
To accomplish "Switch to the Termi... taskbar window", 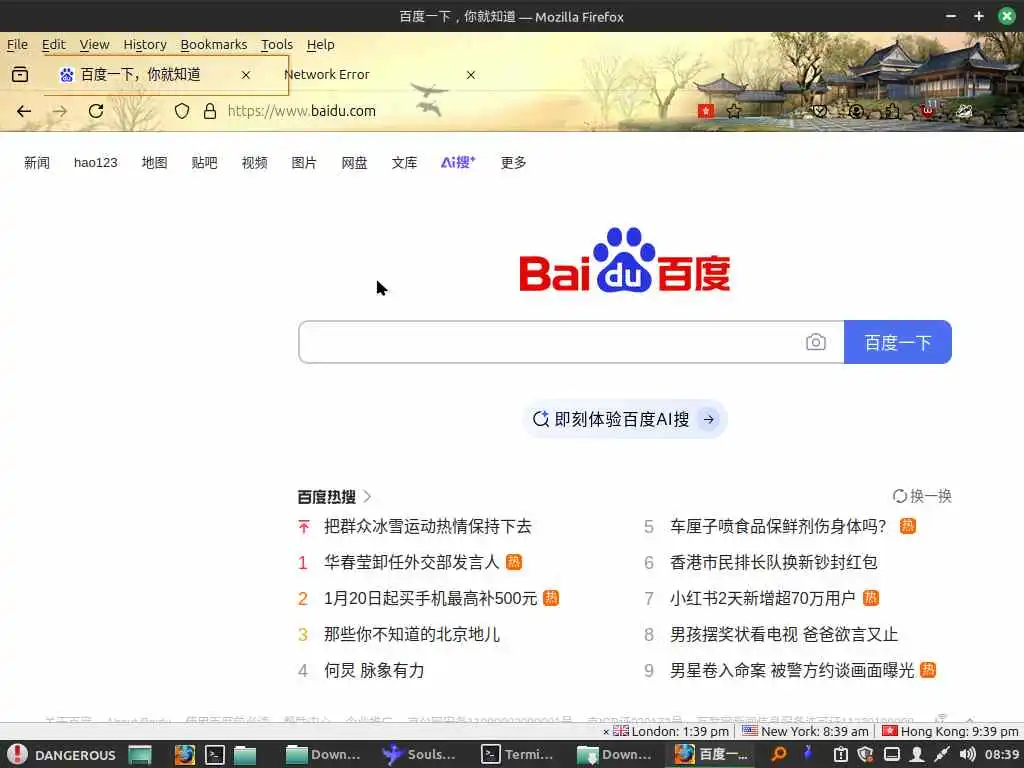I will point(517,754).
